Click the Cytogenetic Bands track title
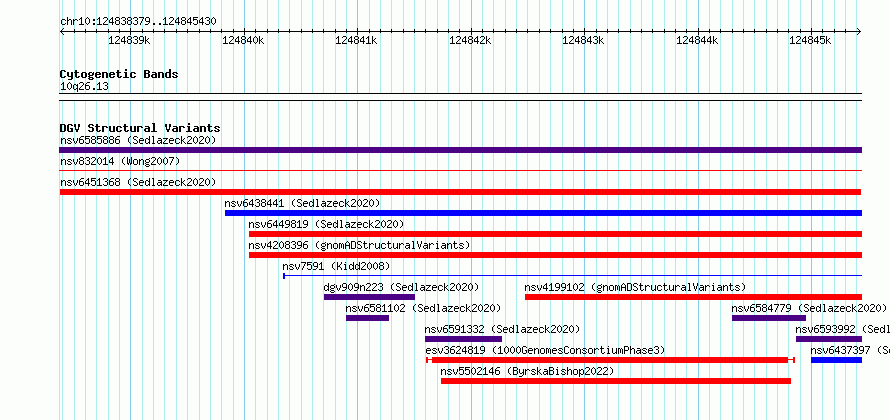890x420 pixels. pyautogui.click(x=119, y=74)
